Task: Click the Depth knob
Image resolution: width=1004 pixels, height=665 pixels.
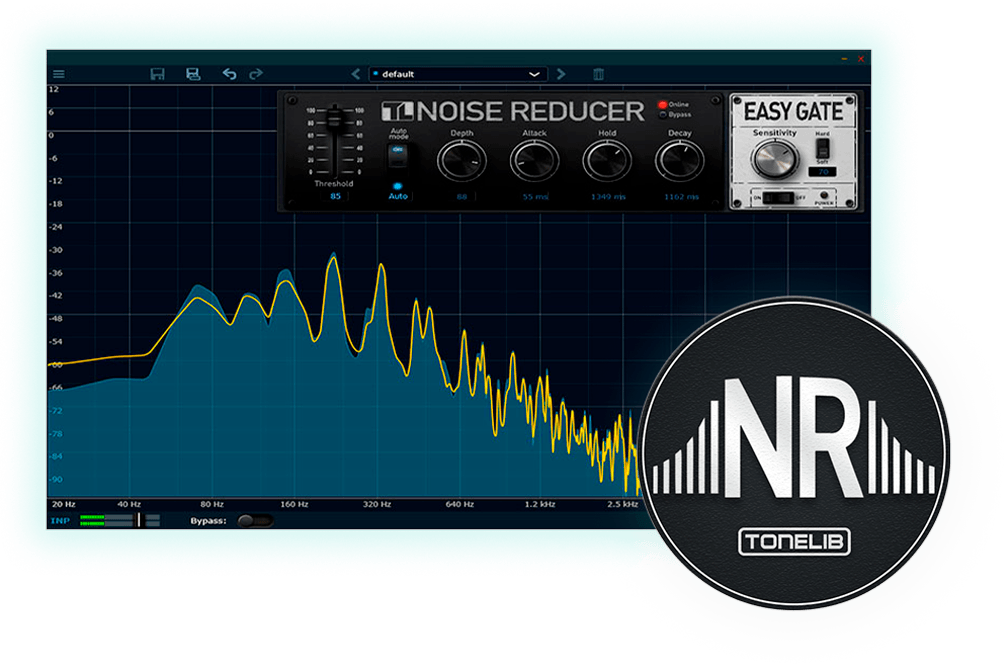Action: click(462, 160)
